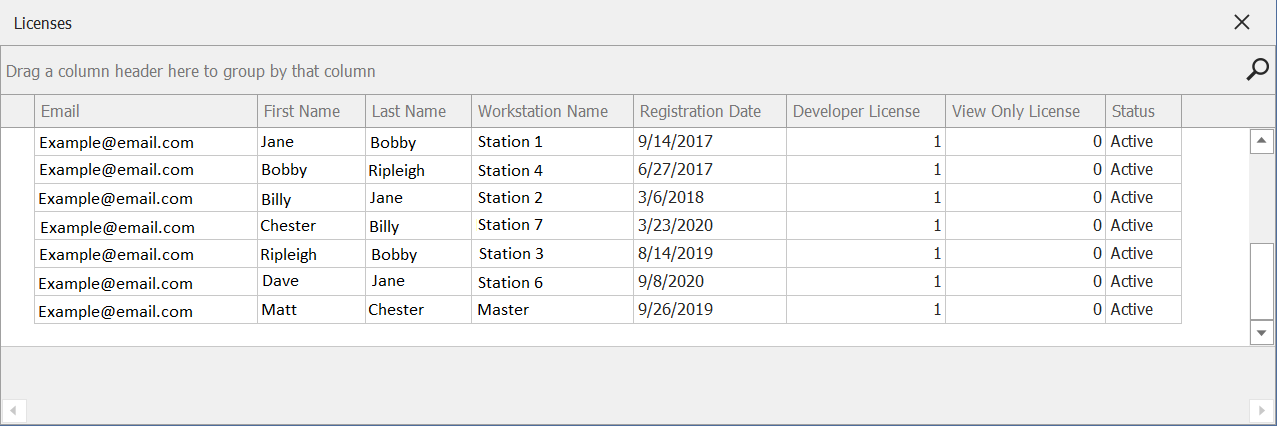Click the vertical scrollbar down arrow

point(1262,333)
